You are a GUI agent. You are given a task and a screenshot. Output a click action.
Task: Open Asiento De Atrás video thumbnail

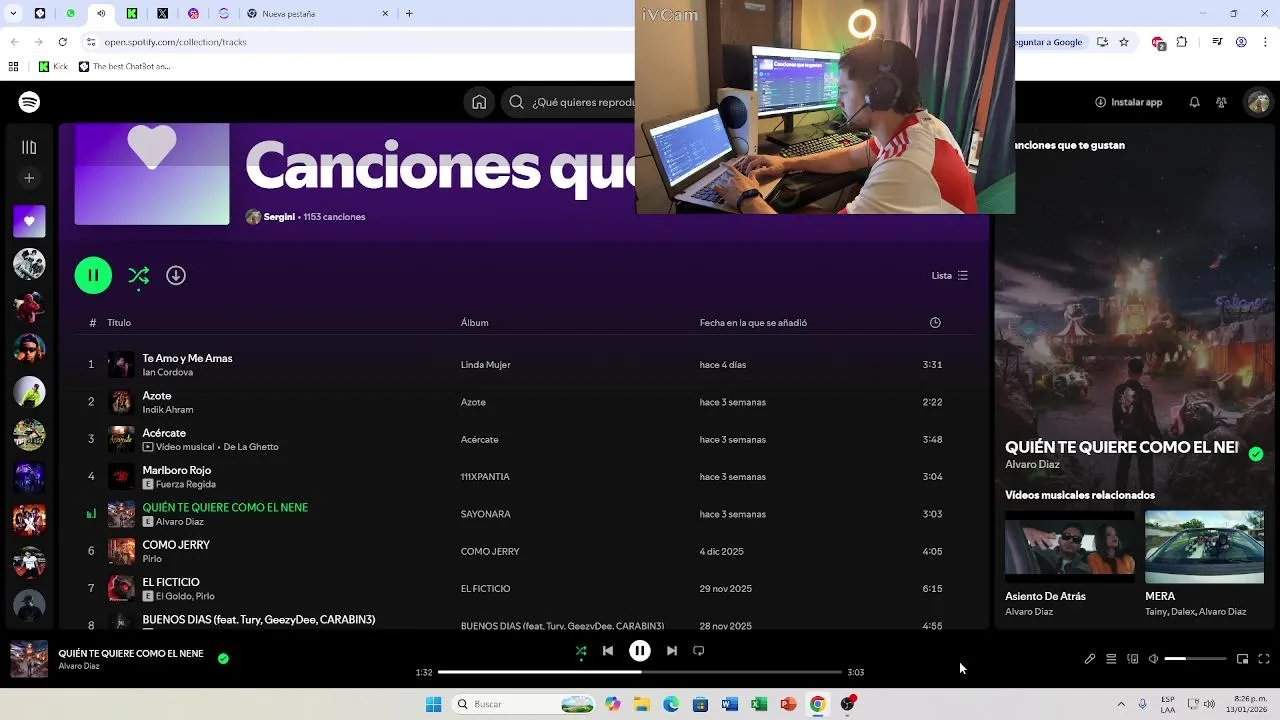pyautogui.click(x=1070, y=547)
